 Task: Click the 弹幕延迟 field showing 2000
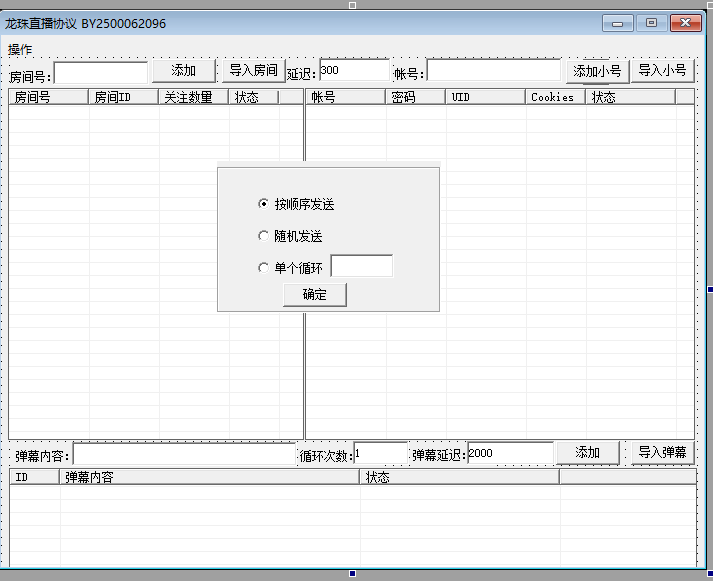(x=509, y=454)
